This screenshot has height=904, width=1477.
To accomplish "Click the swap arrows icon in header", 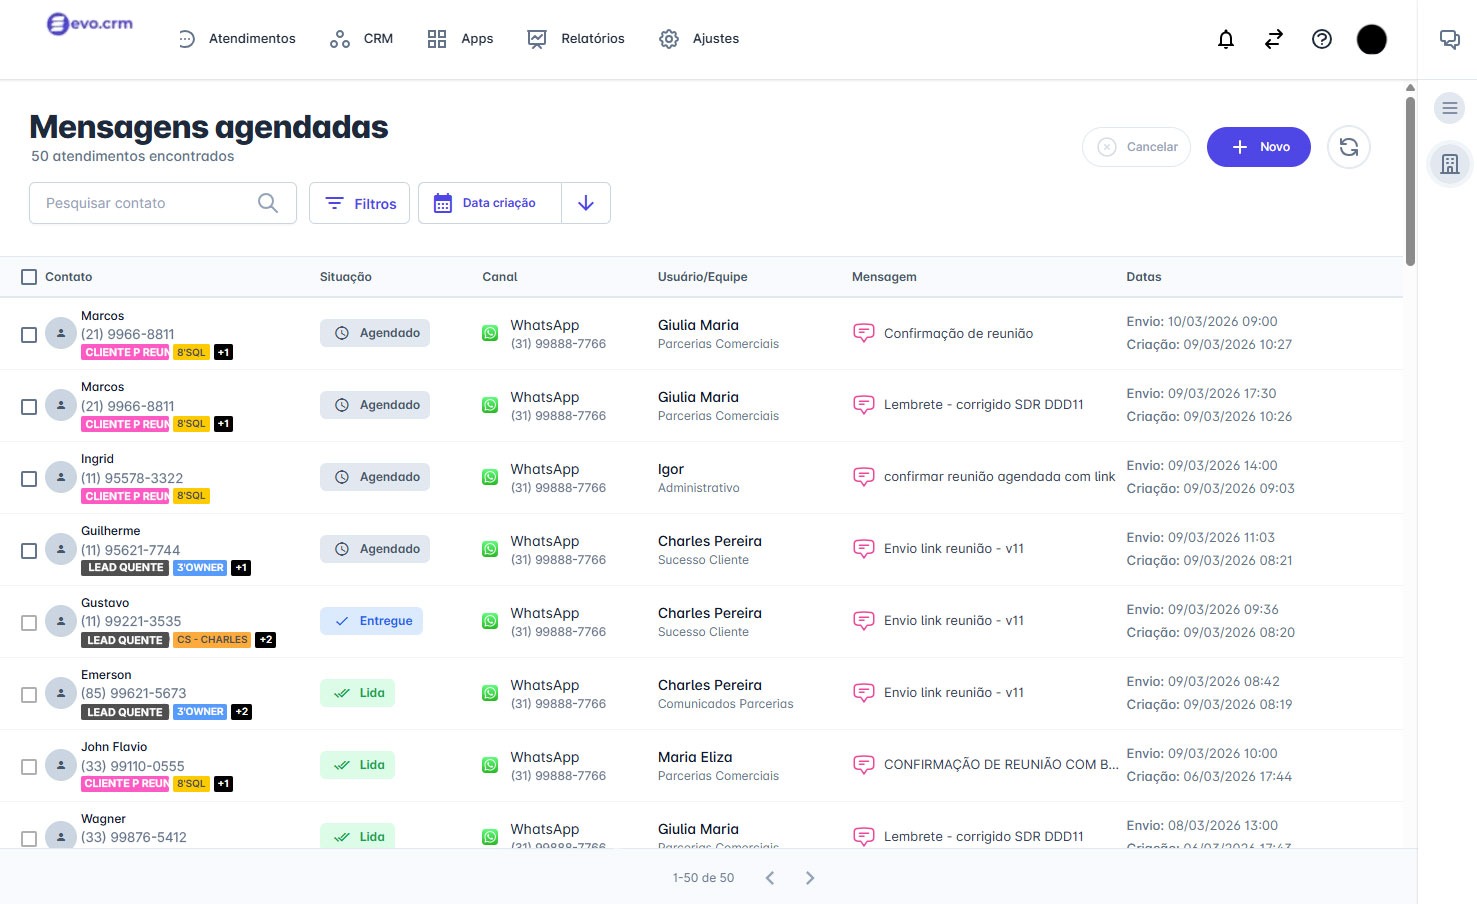I will pos(1273,39).
